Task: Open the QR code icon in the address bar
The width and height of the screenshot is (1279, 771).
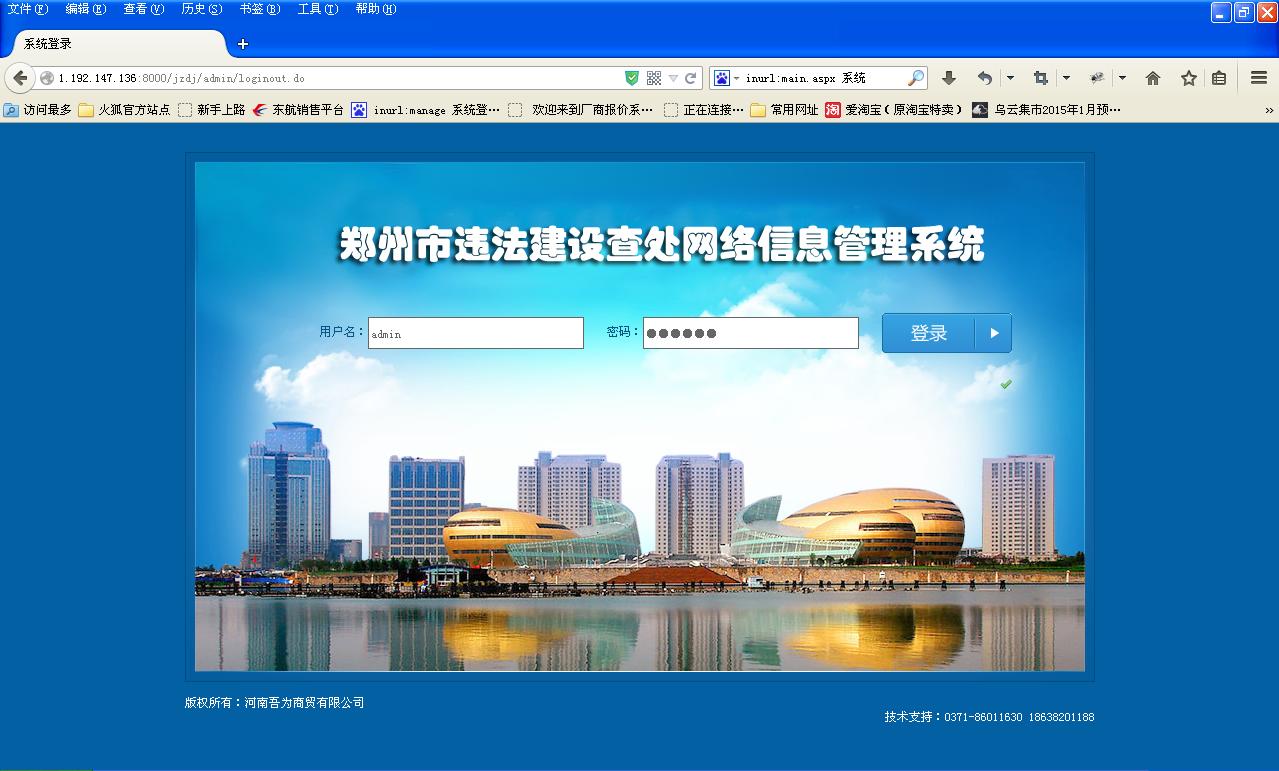Action: pos(654,78)
